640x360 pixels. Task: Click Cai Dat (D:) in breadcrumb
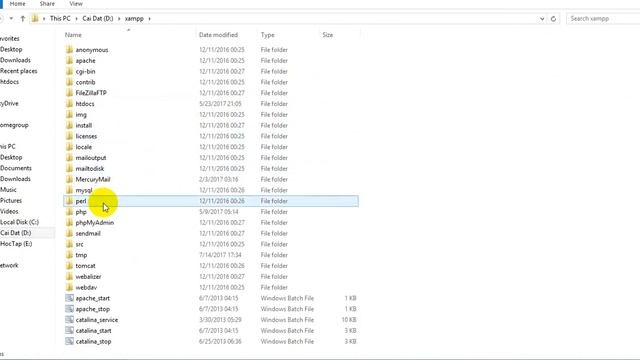click(98, 18)
